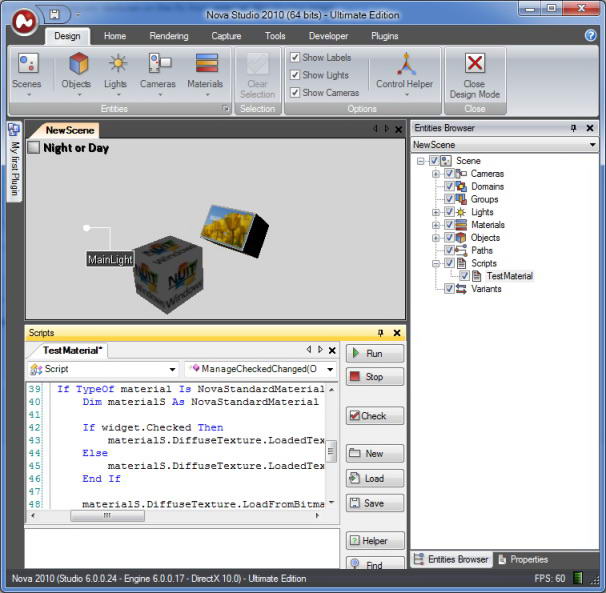Uncheck the Materials tree checkbox
The height and width of the screenshot is (593, 606).
pos(449,225)
